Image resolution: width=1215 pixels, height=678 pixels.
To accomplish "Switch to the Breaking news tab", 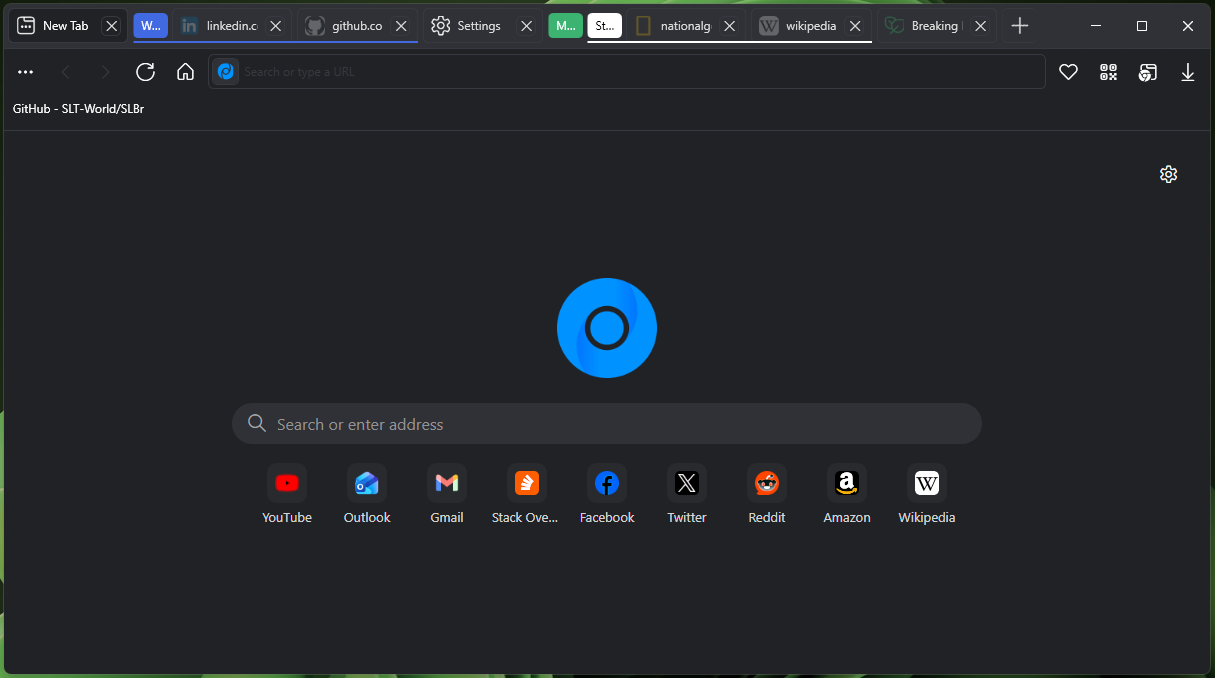I will 935,26.
